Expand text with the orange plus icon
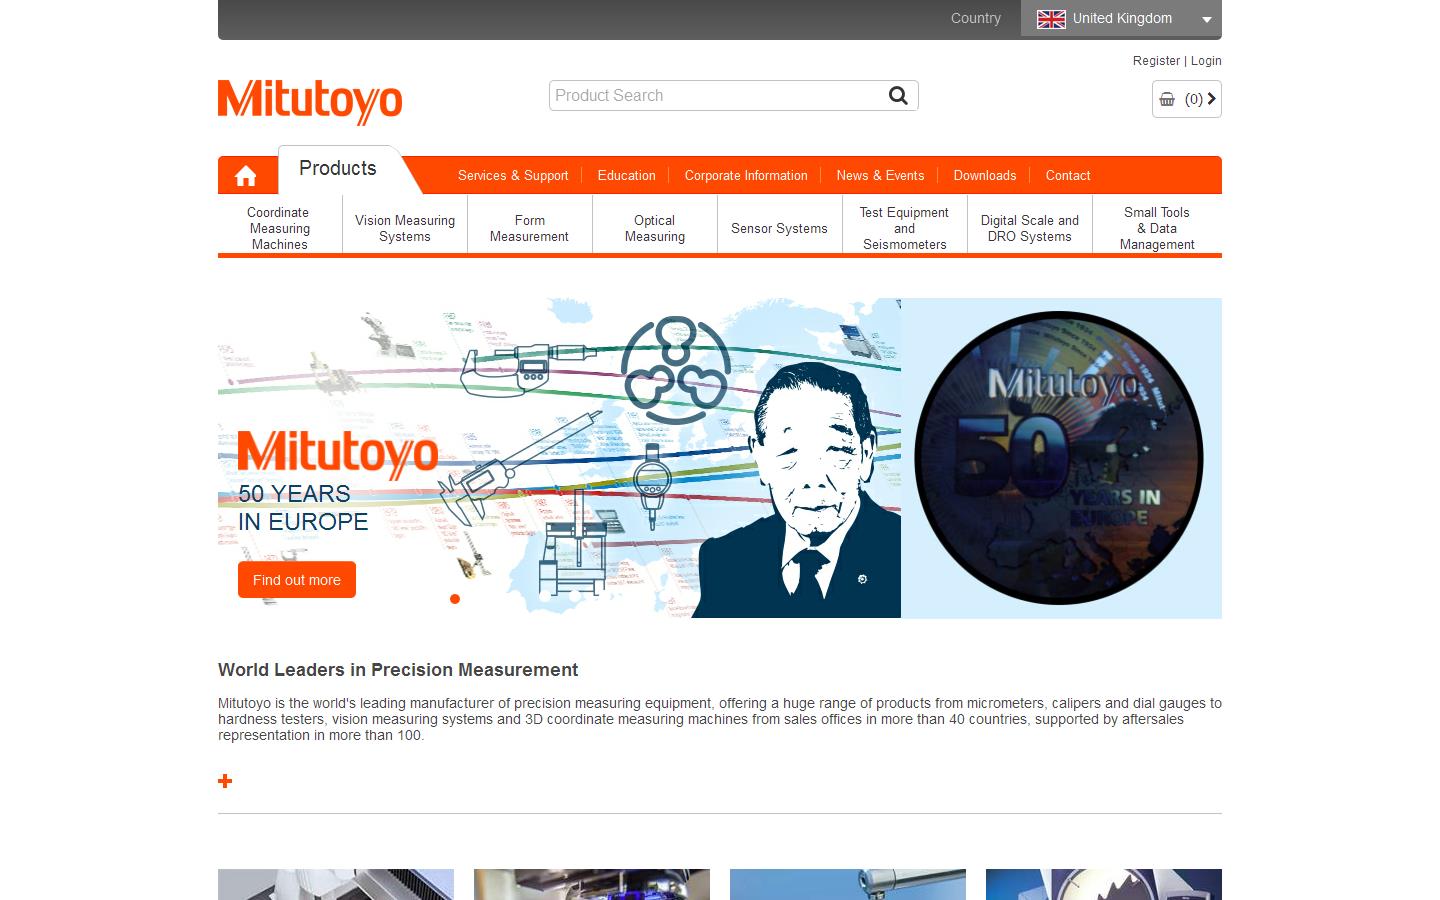Viewport: 1440px width, 900px height. (225, 781)
